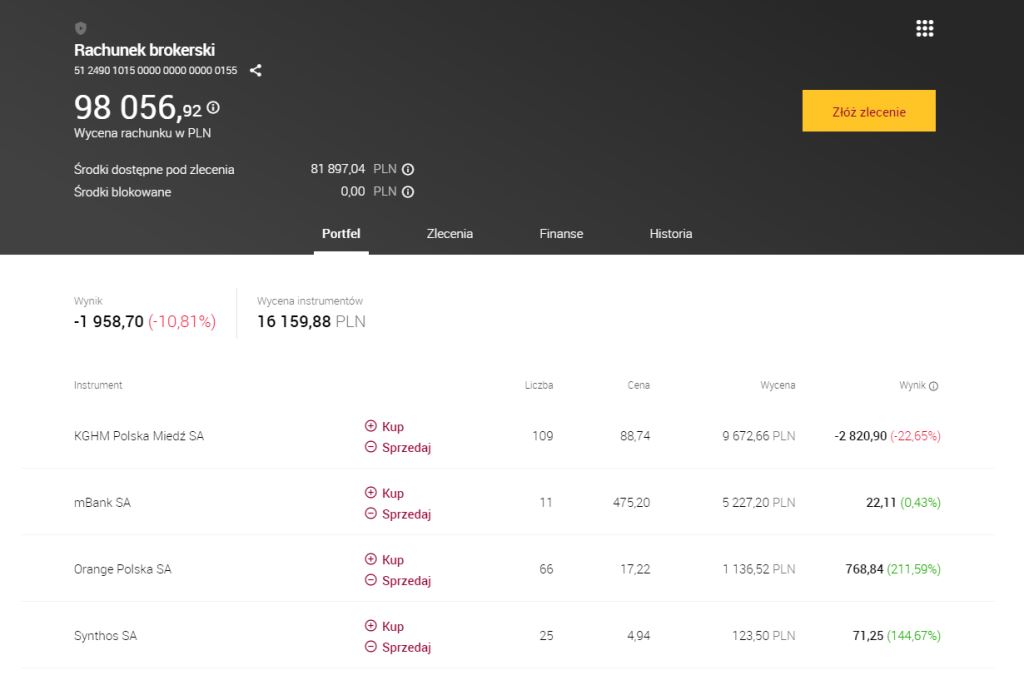The image size is (1024, 695).
Task: Click minus icon in Orange Polska SA row
Action: coord(370,580)
